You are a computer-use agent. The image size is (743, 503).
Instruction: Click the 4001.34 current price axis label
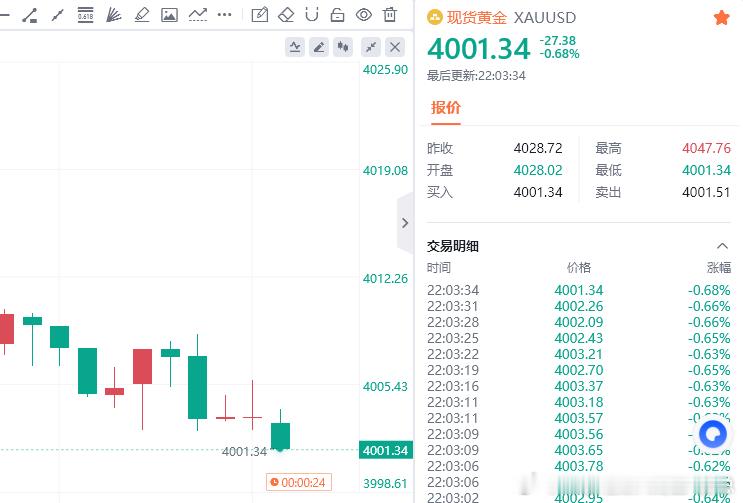tap(386, 450)
